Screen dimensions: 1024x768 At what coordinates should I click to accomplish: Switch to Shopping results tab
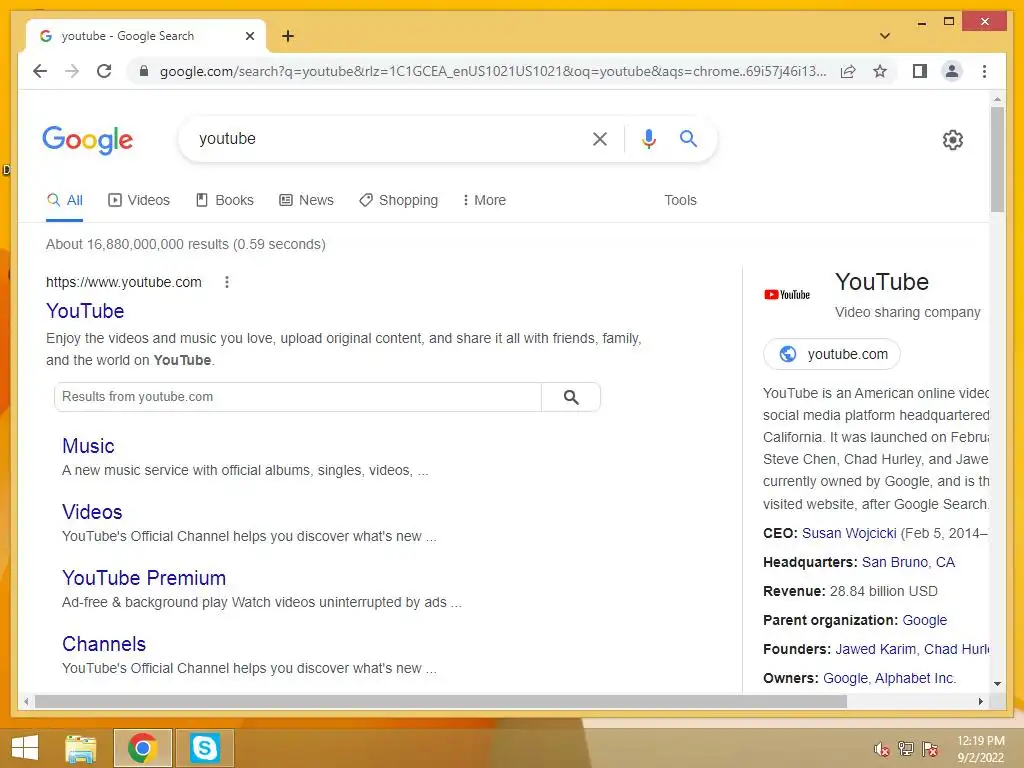tap(398, 200)
